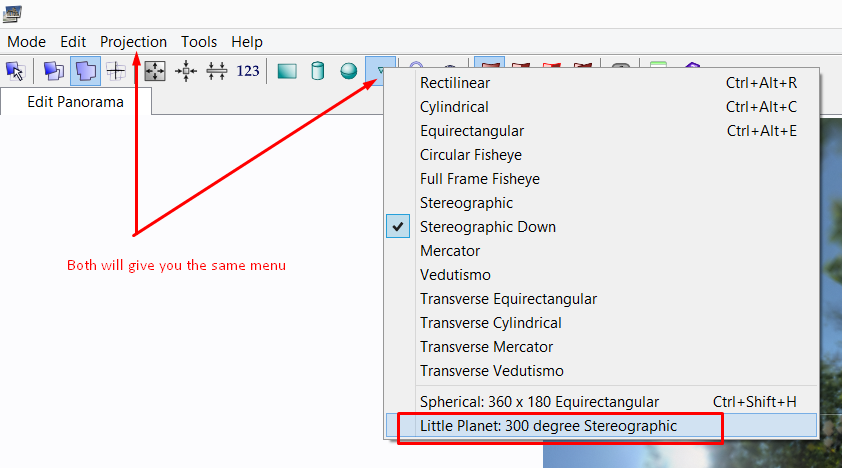
Task: Click the straighten horizon toolbar icon
Action: coord(217,71)
